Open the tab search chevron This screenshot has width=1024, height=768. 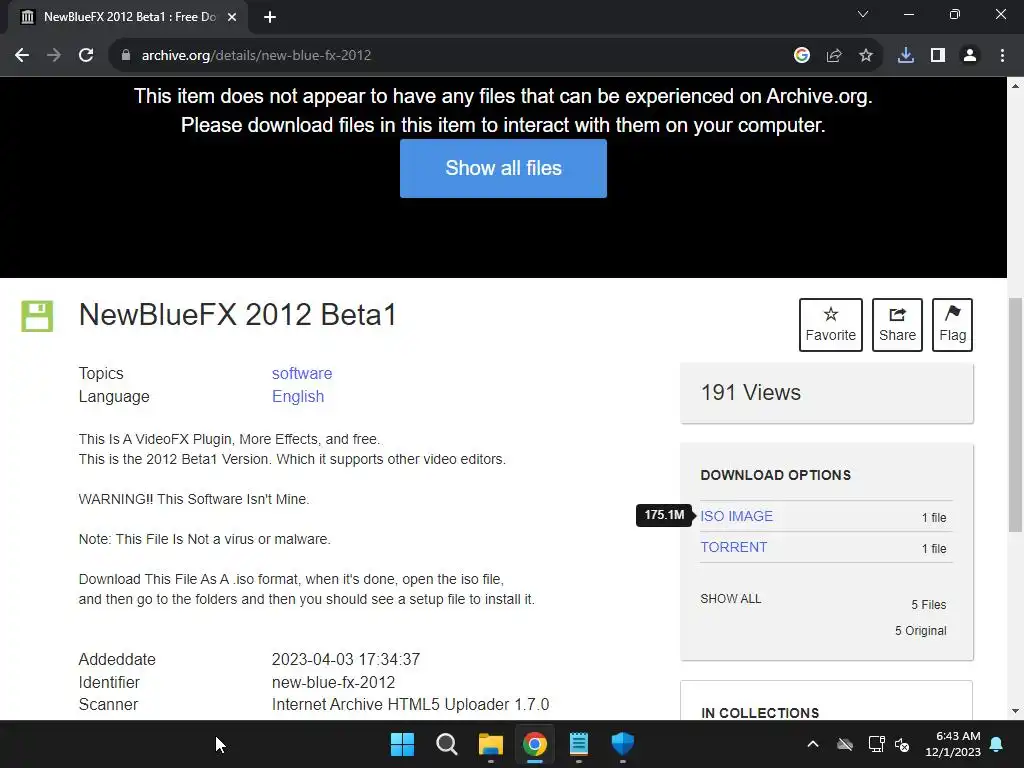[863, 14]
